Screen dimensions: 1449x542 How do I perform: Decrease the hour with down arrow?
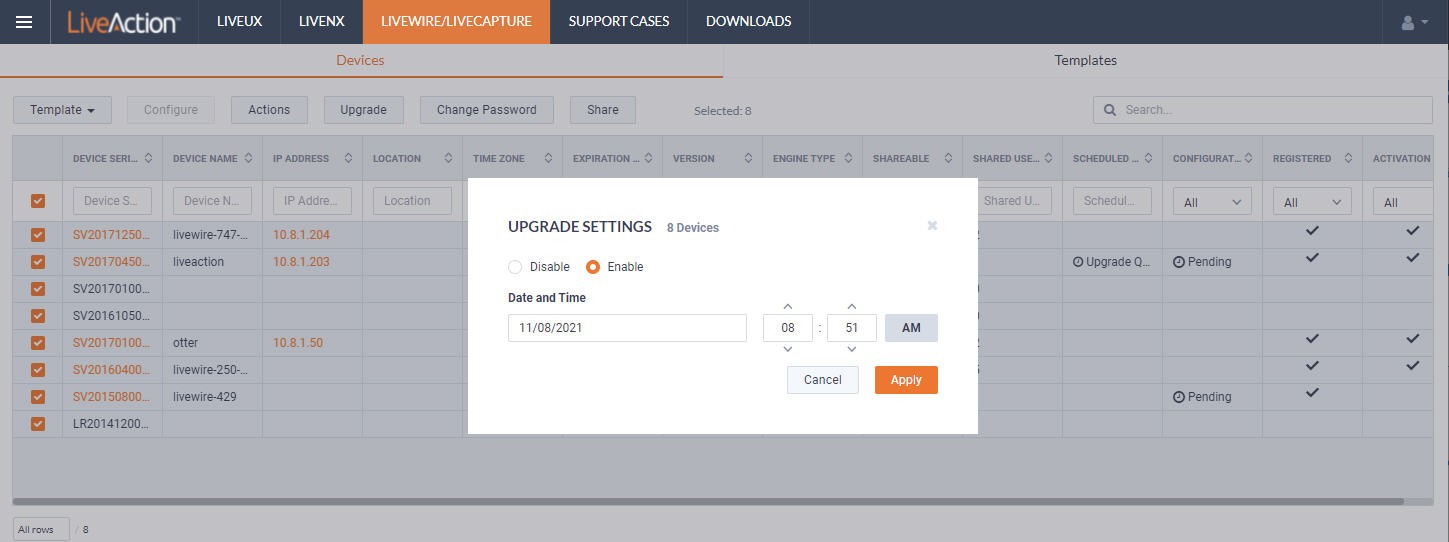pyautogui.click(x=788, y=349)
